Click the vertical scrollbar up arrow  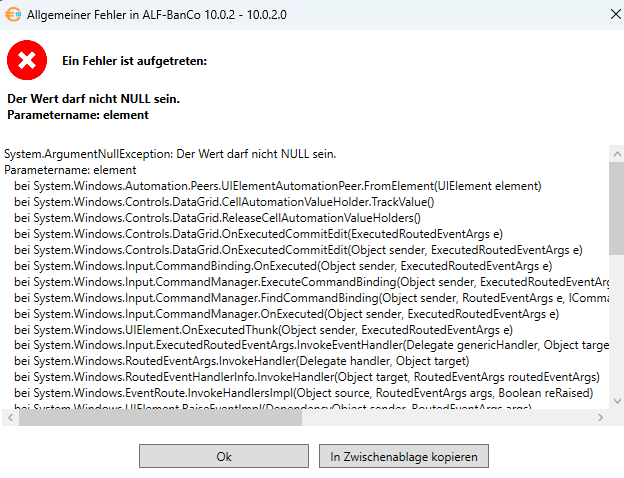(x=617, y=154)
